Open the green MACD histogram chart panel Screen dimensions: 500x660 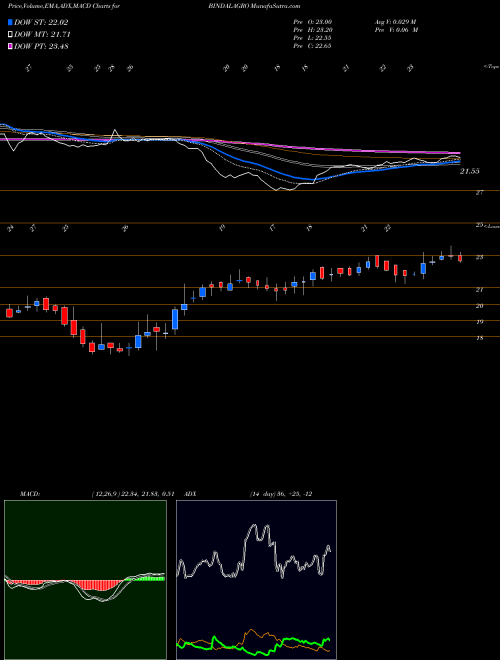(85, 580)
